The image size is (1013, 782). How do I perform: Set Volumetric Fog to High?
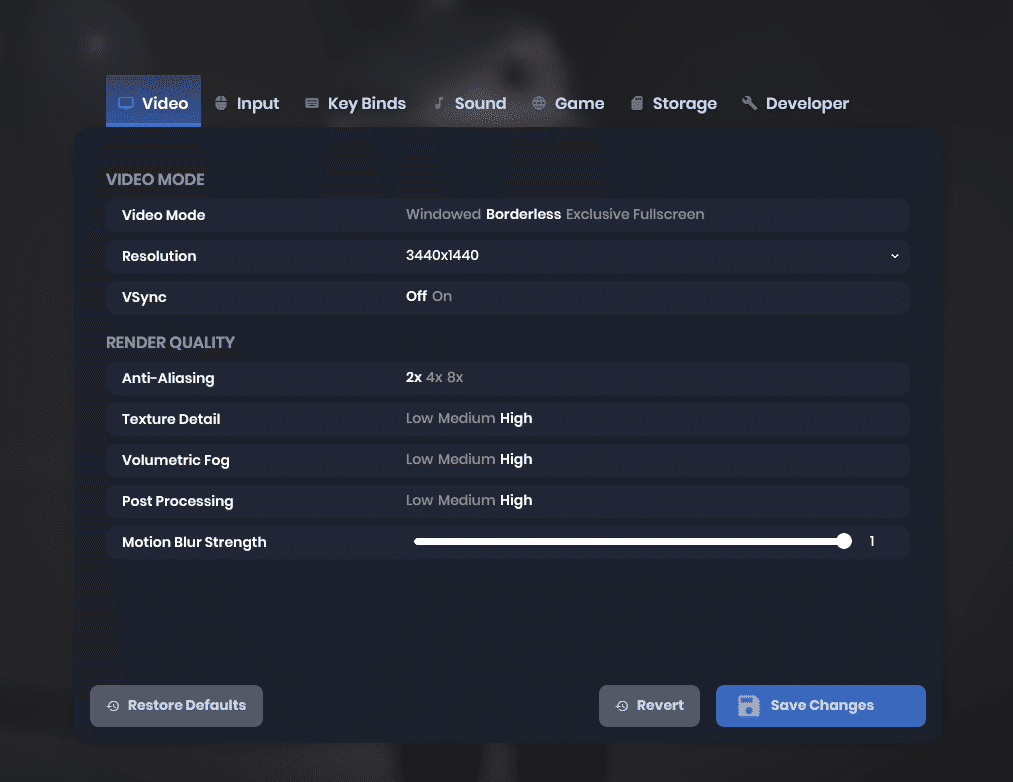516,460
